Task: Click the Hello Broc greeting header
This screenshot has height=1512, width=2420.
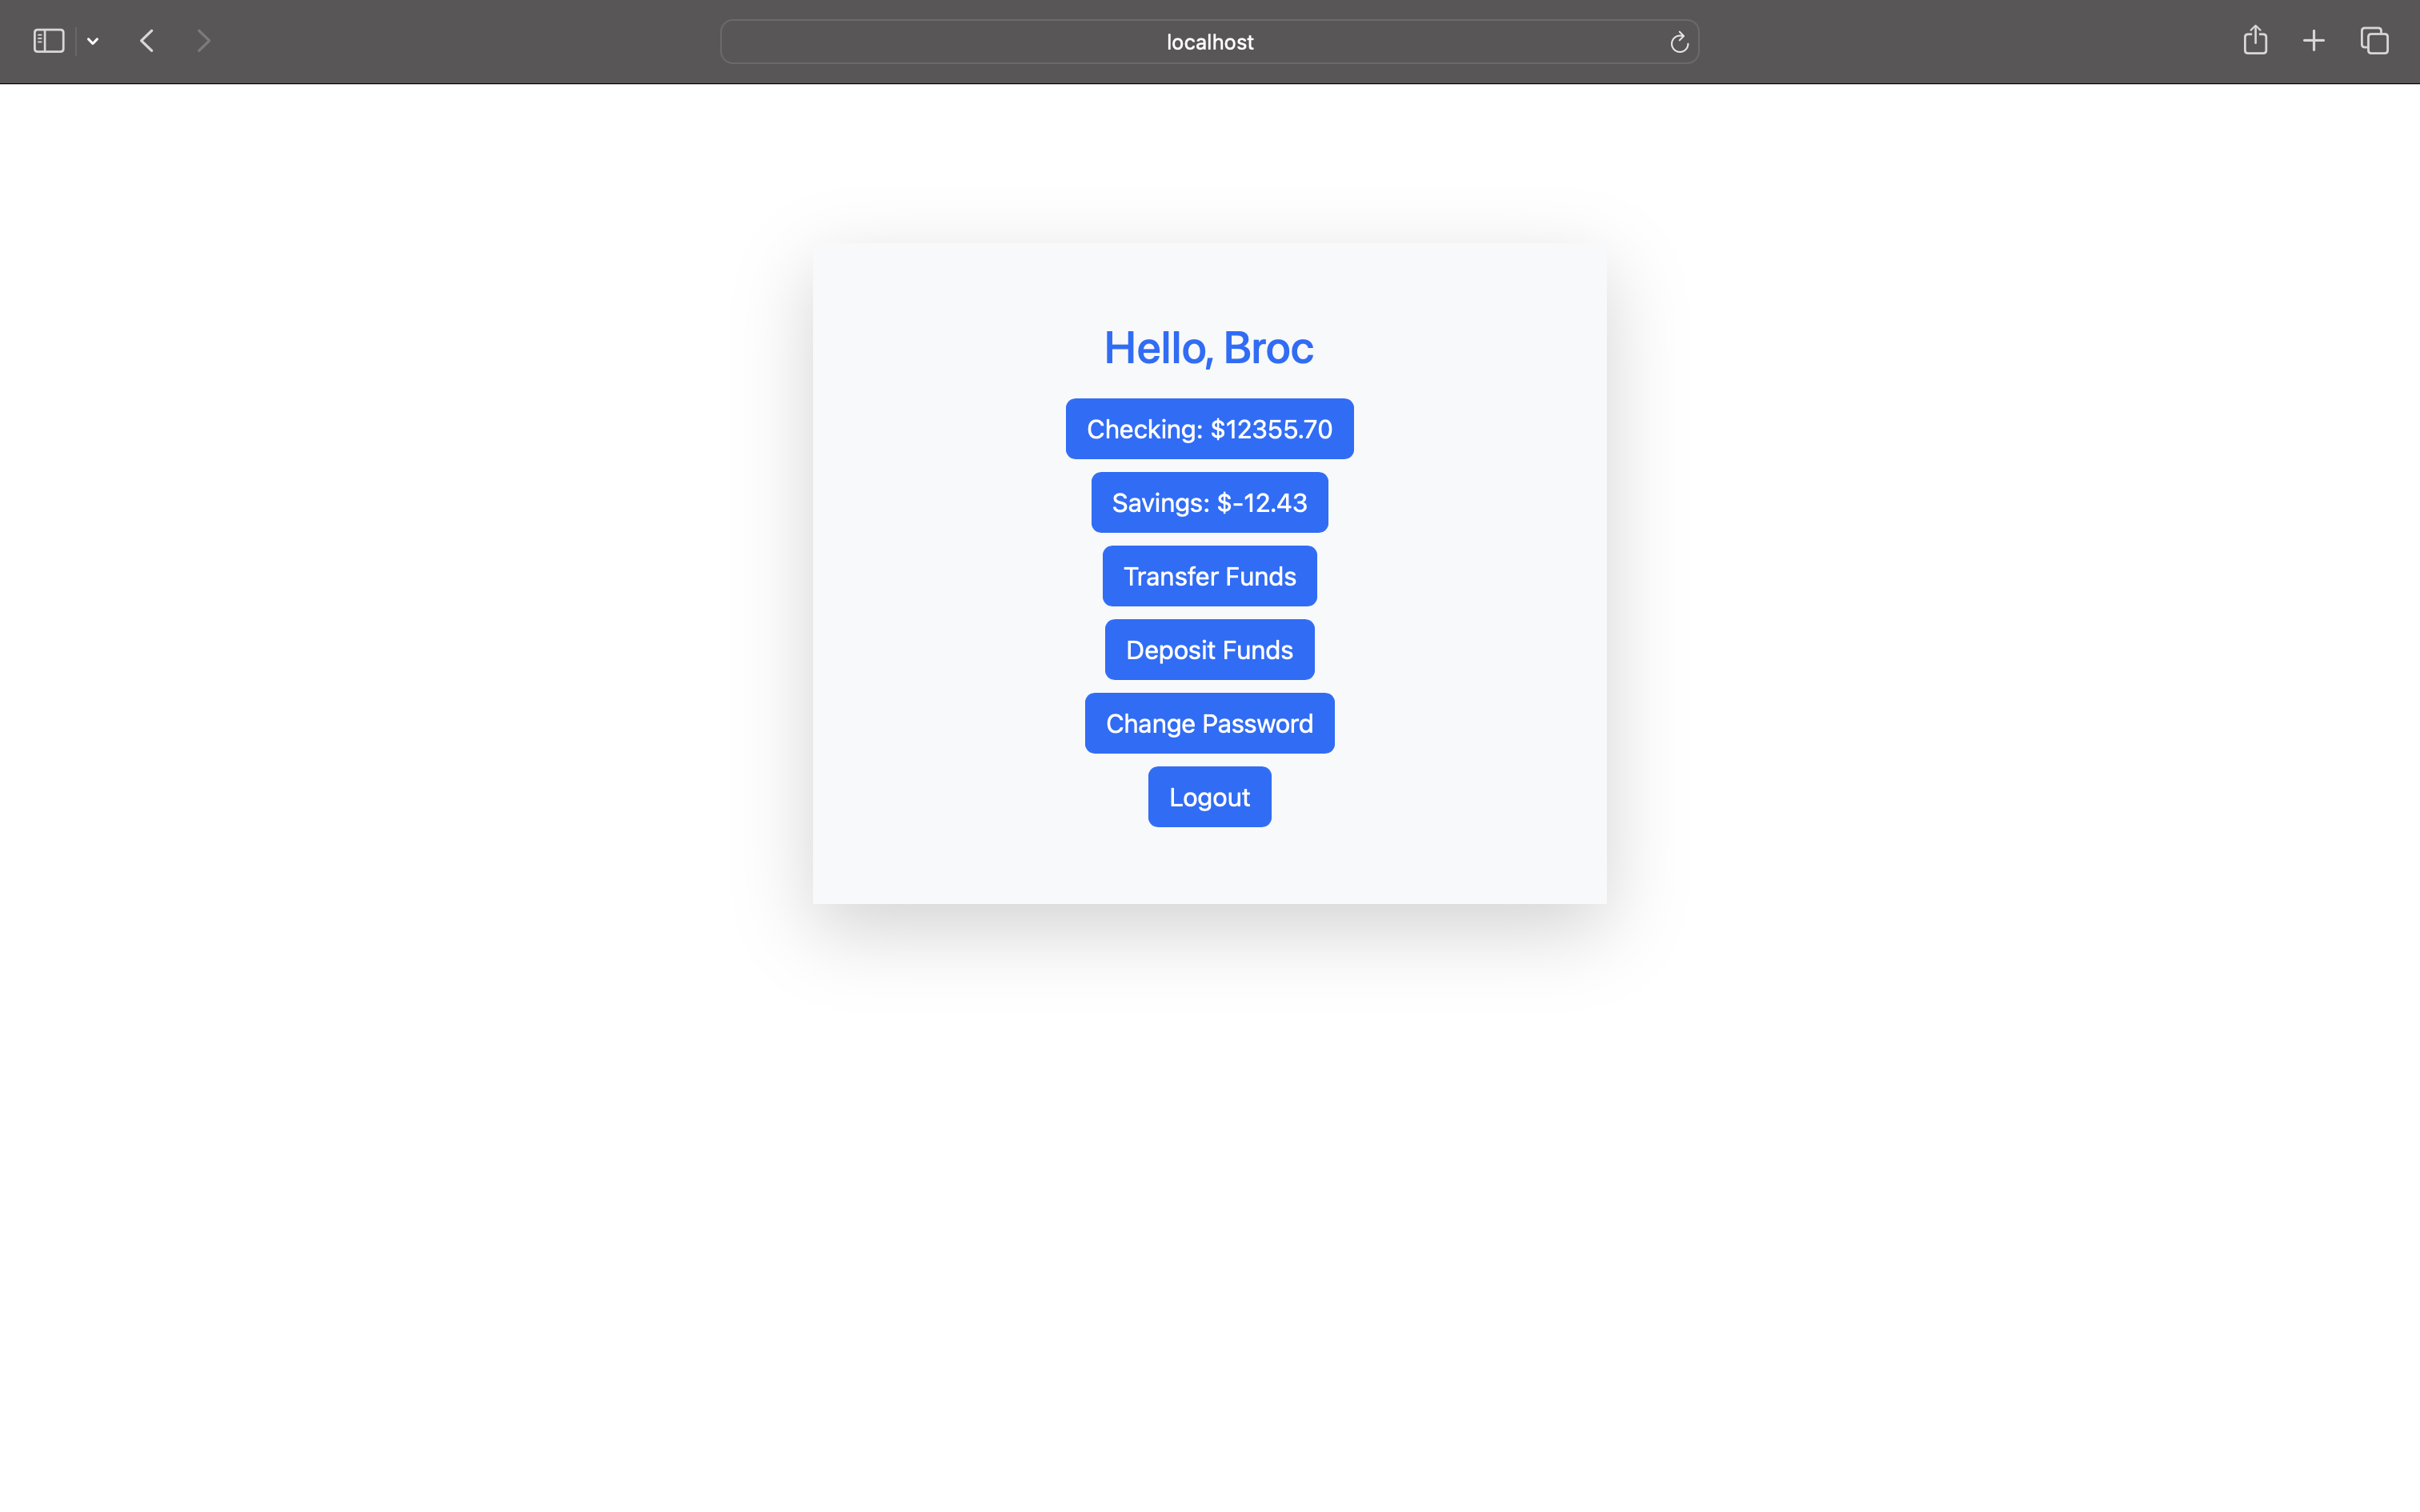Action: tap(1209, 346)
